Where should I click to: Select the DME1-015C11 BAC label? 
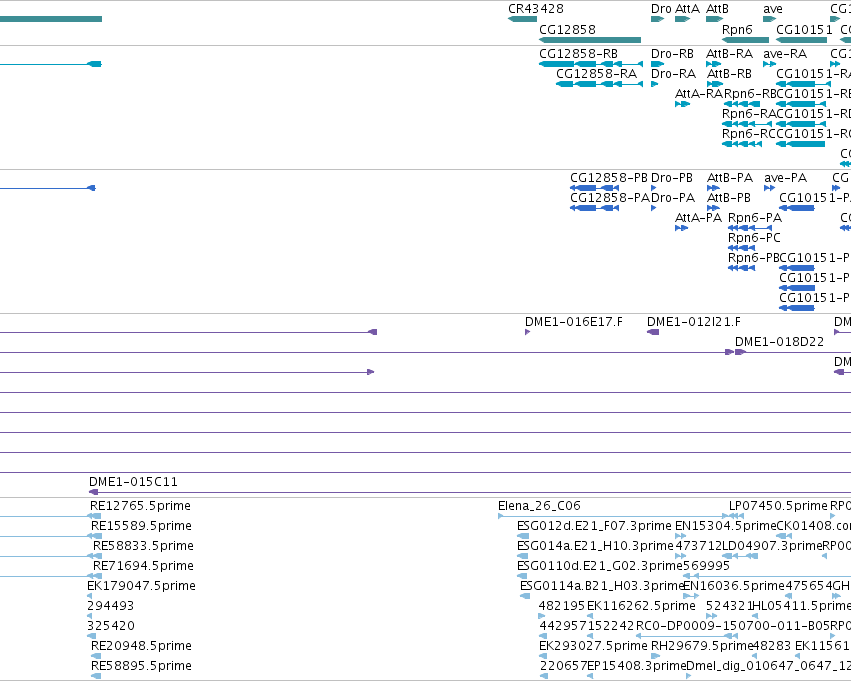coord(133,482)
